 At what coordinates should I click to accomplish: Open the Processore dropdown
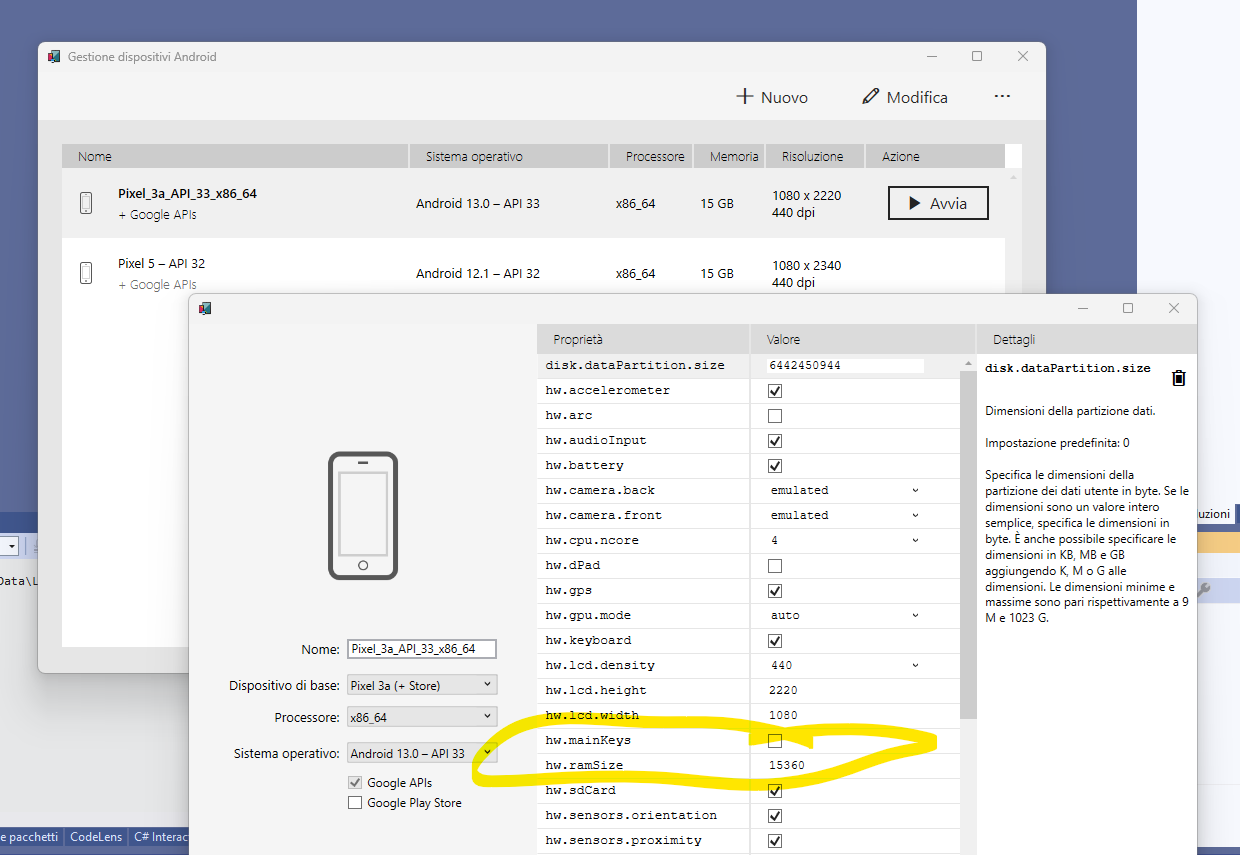point(421,717)
